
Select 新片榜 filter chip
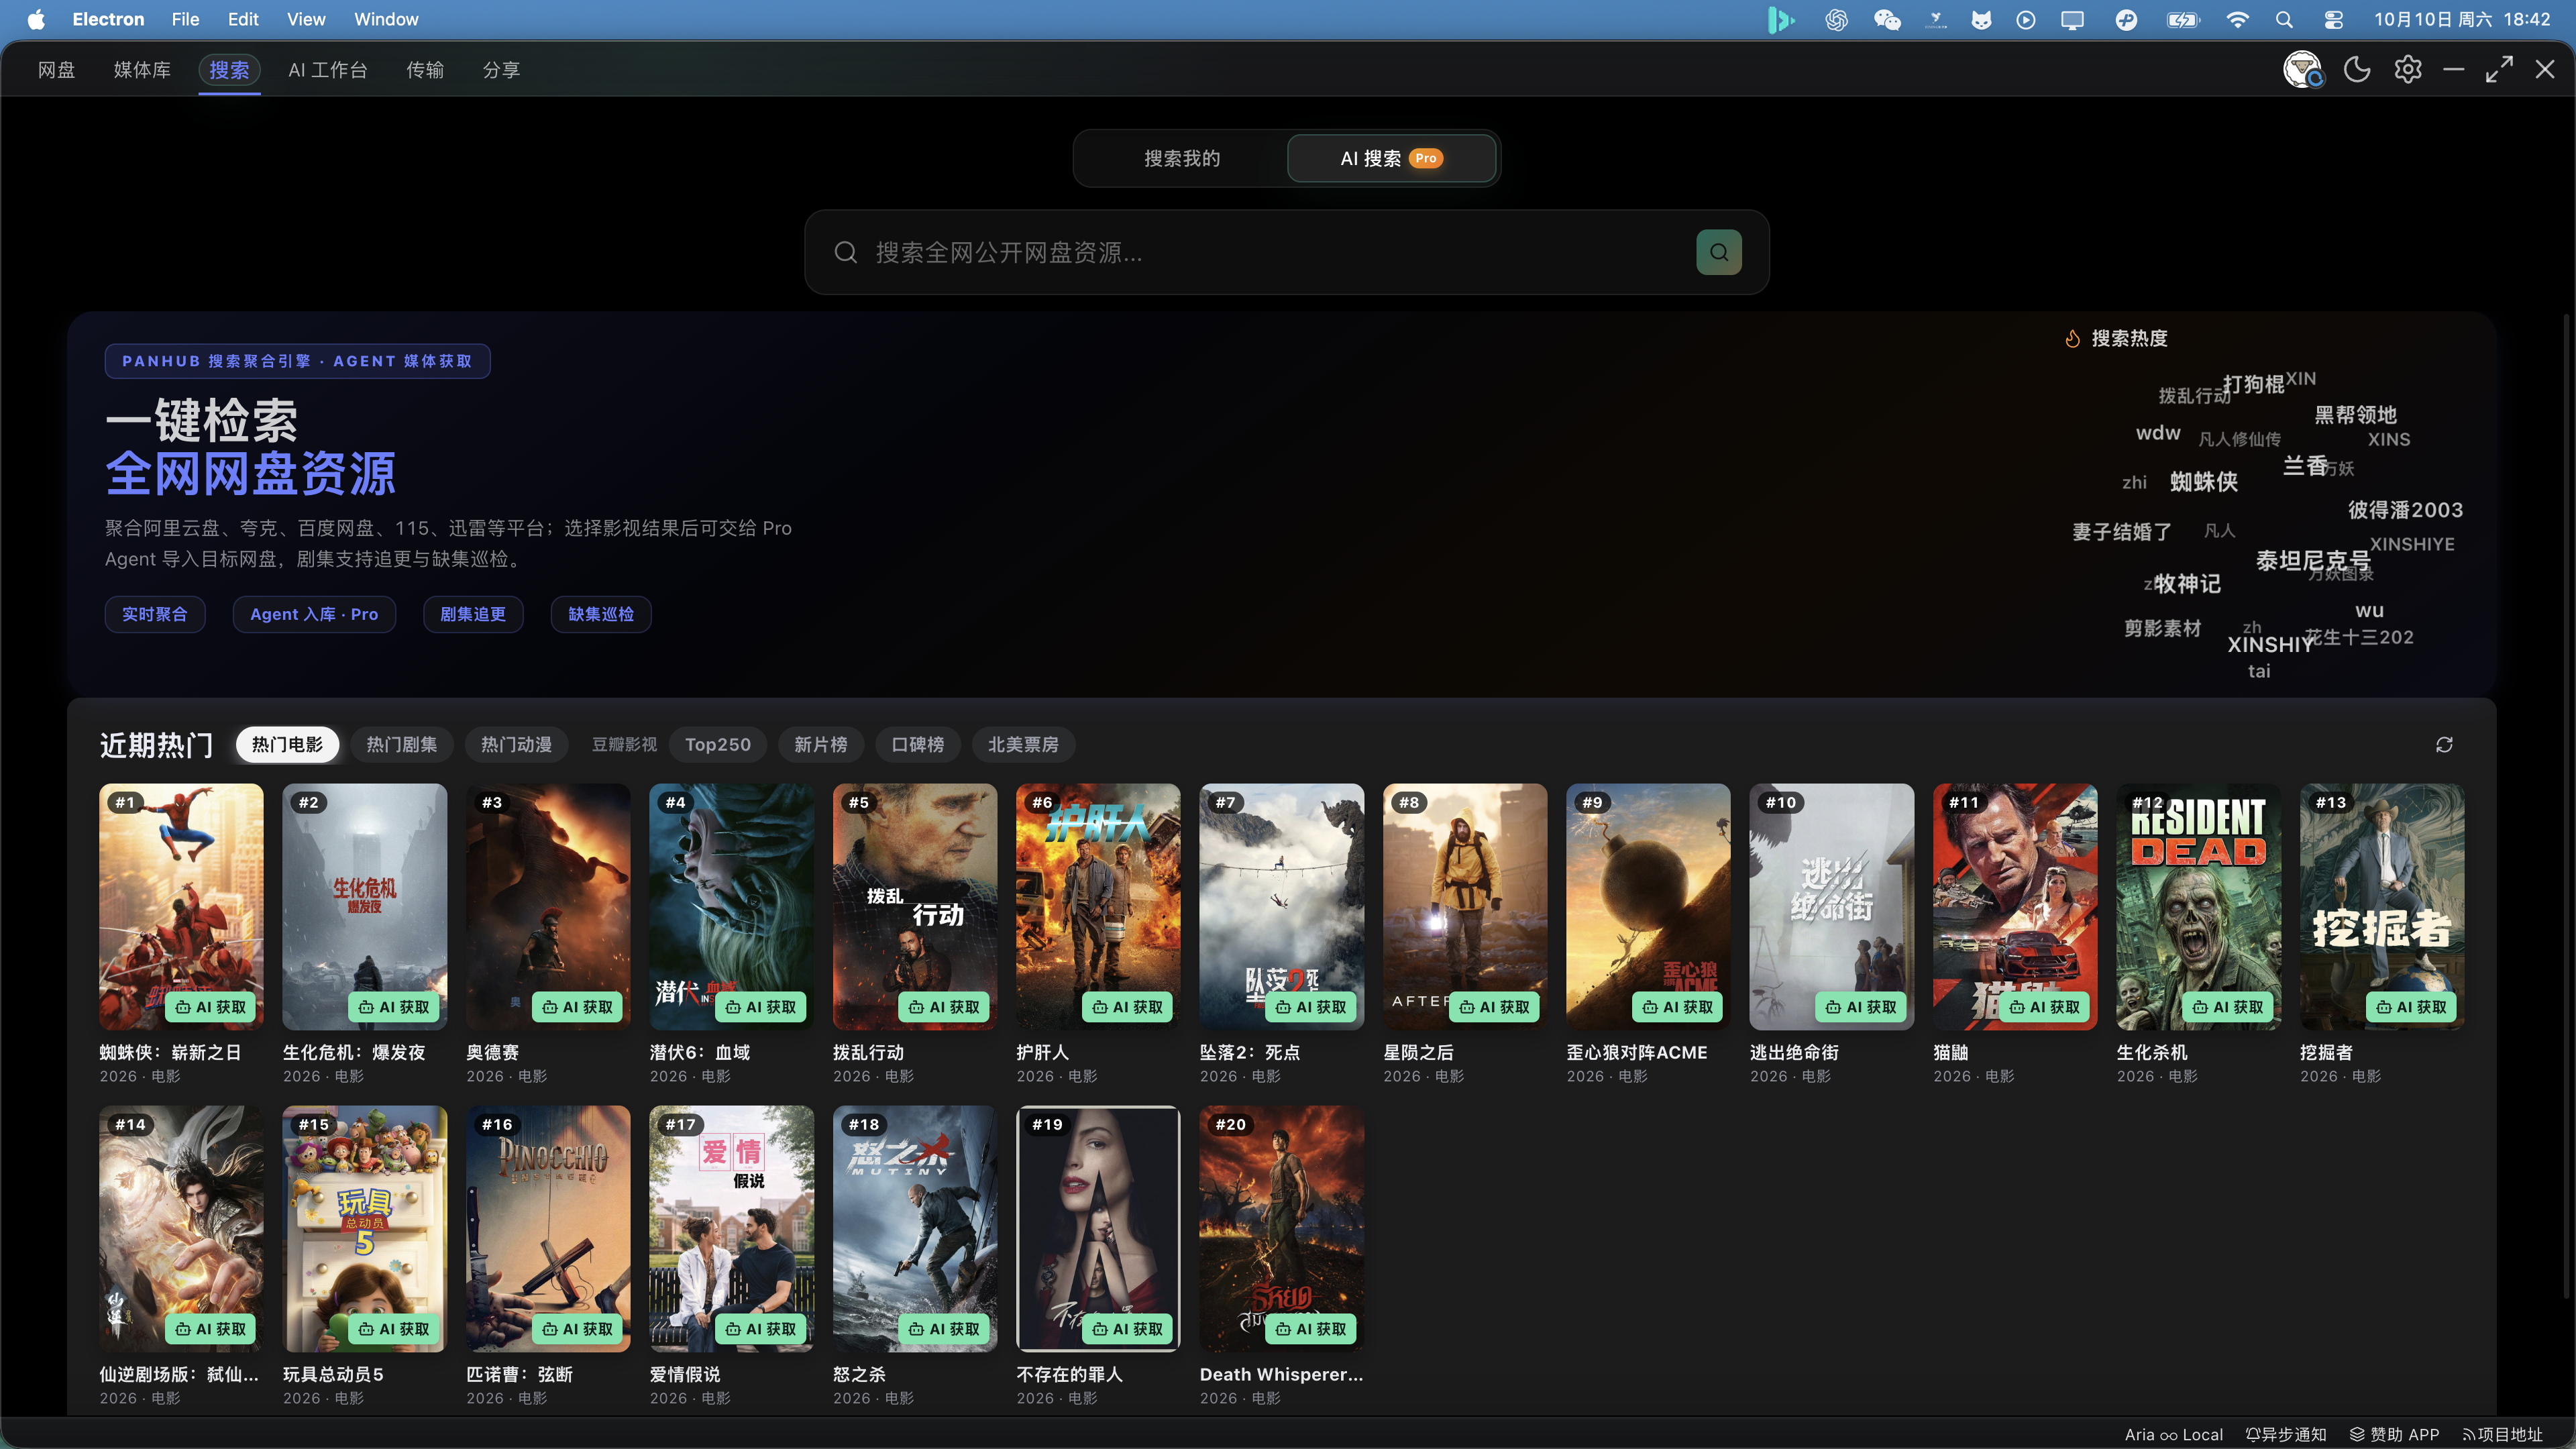[821, 744]
